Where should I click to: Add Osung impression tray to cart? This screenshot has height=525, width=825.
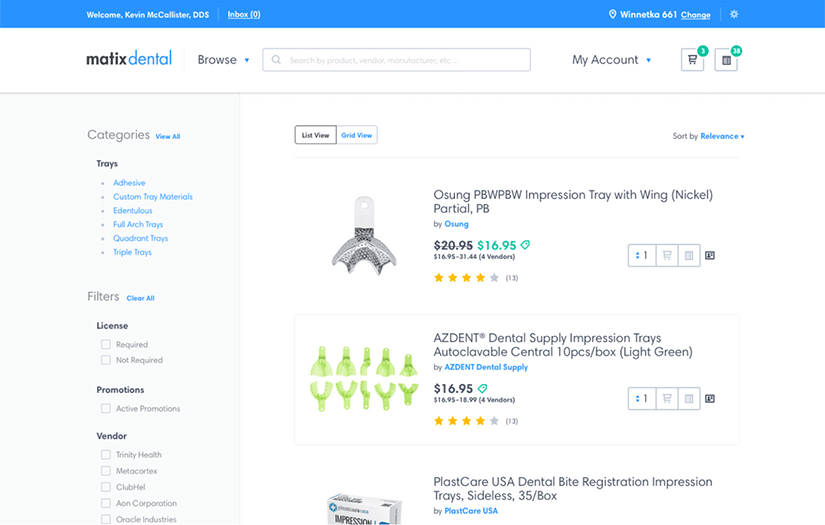[x=667, y=256]
